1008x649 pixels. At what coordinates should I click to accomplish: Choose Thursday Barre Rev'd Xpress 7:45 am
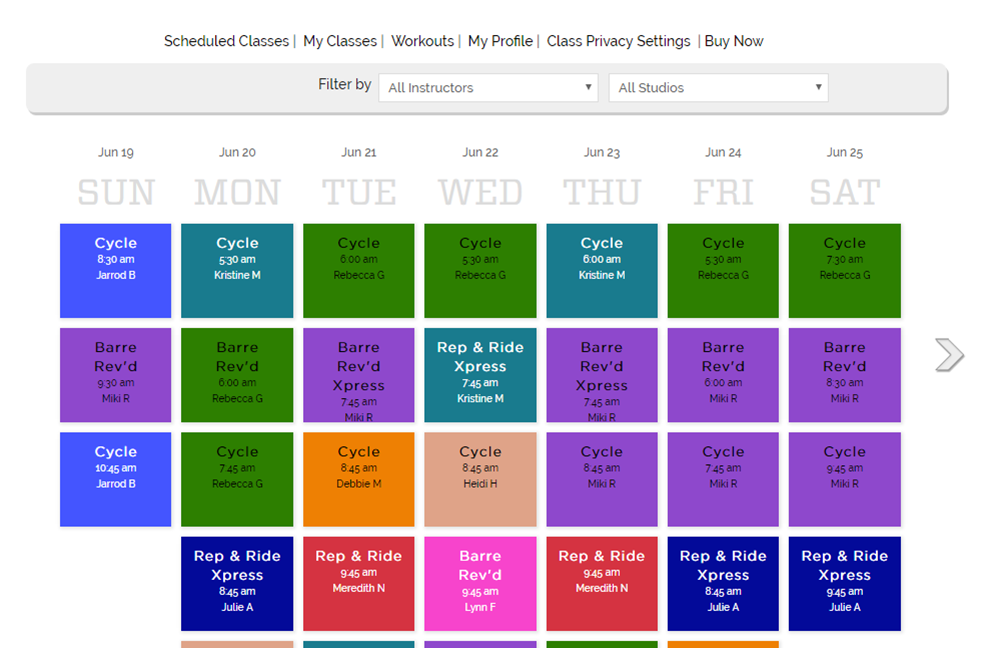click(x=602, y=375)
